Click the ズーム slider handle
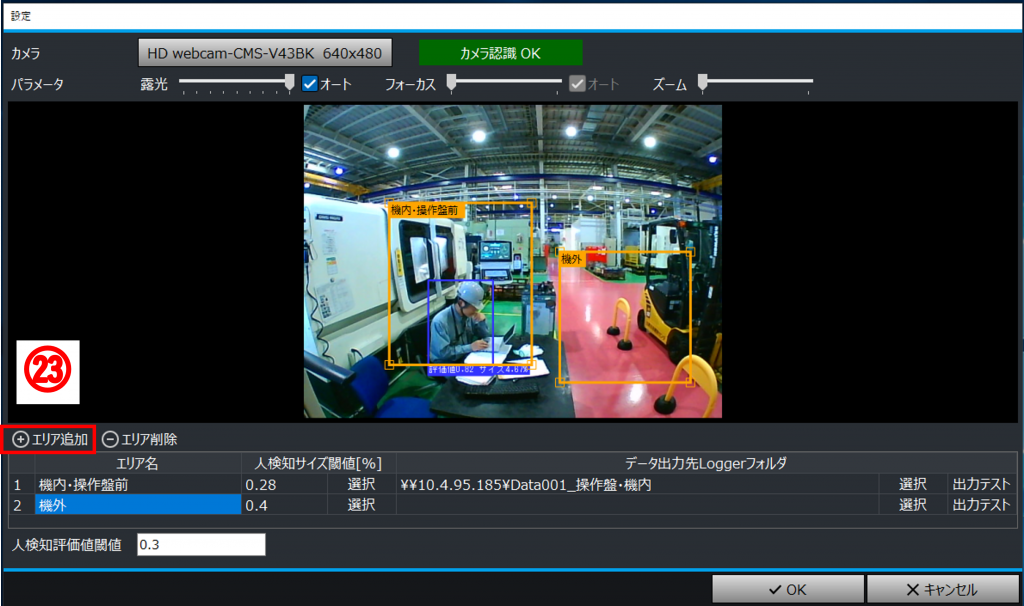 [703, 82]
